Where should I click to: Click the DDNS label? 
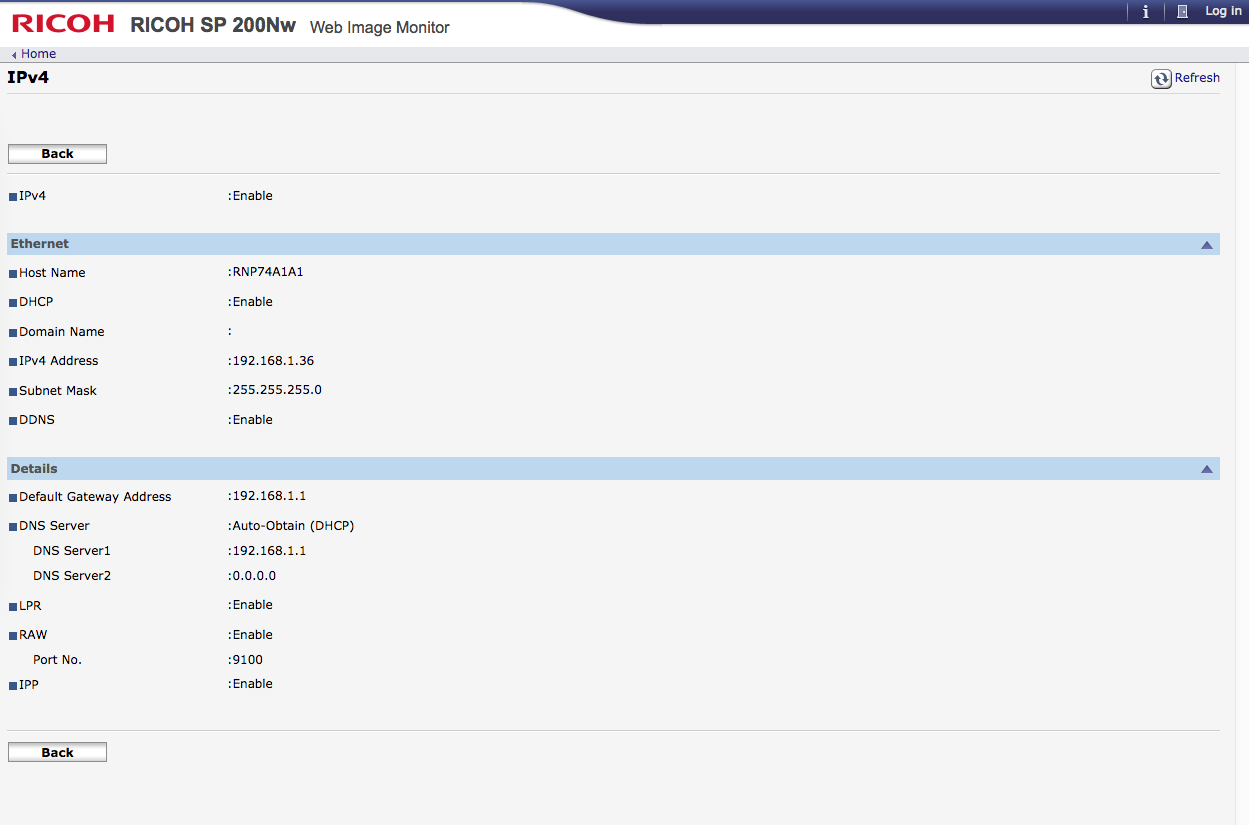coord(37,420)
